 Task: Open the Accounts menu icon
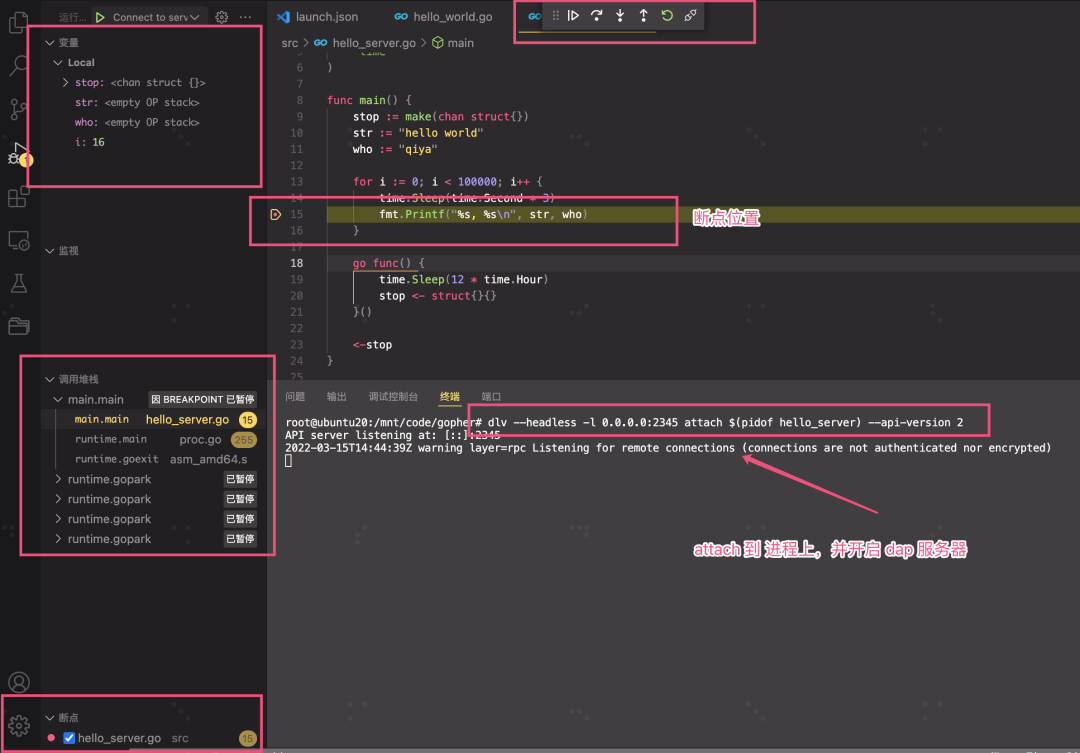coord(19,682)
